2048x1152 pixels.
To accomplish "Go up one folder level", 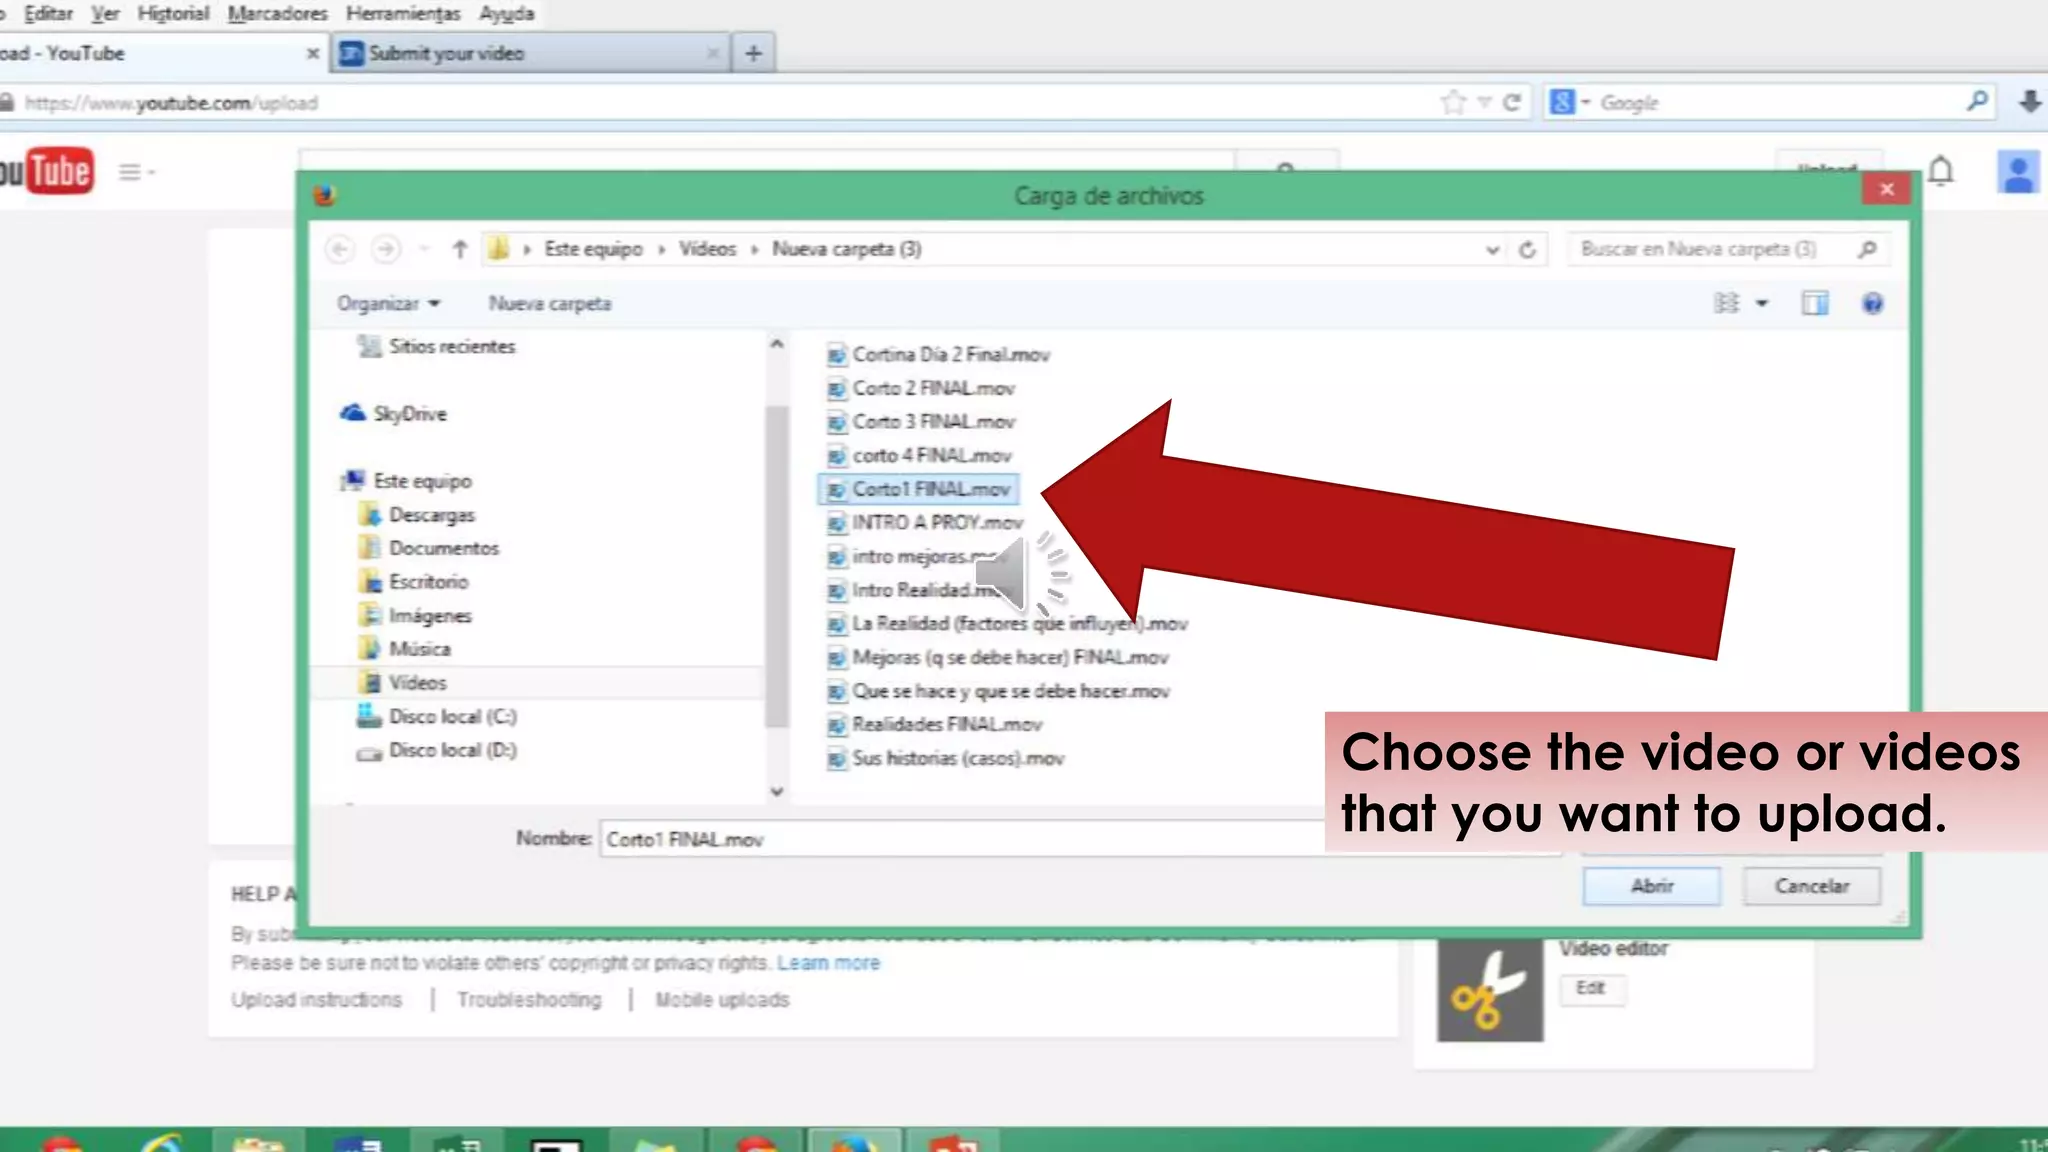I will 459,249.
